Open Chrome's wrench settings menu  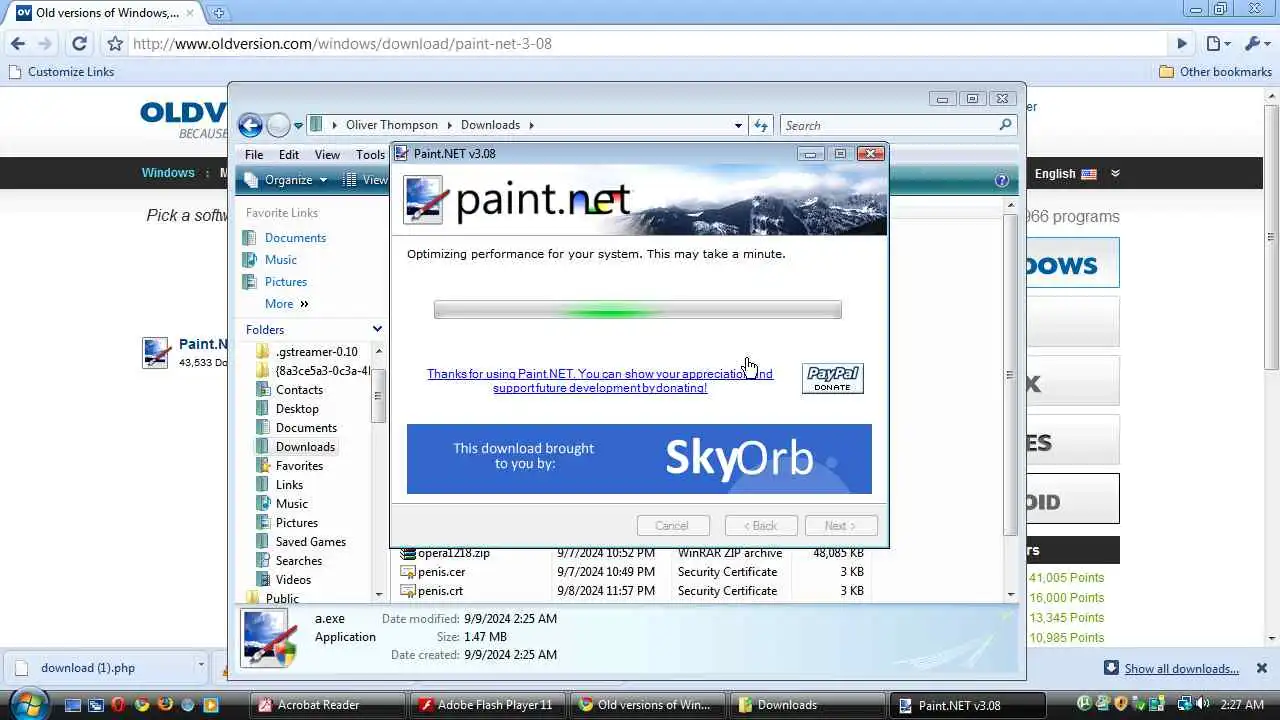[1256, 44]
